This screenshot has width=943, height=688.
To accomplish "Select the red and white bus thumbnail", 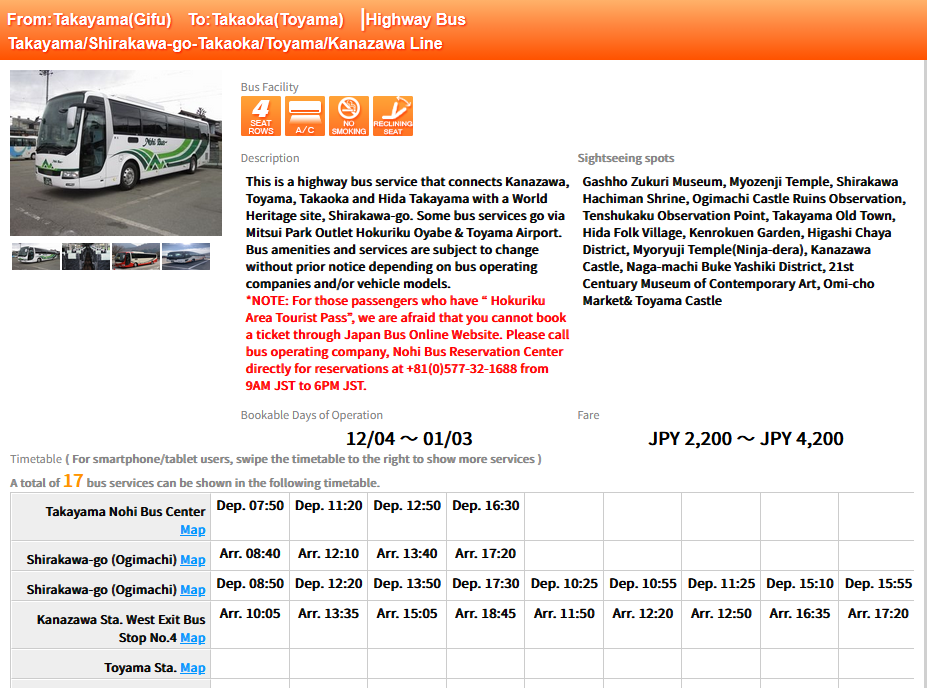I will pyautogui.click(x=136, y=257).
